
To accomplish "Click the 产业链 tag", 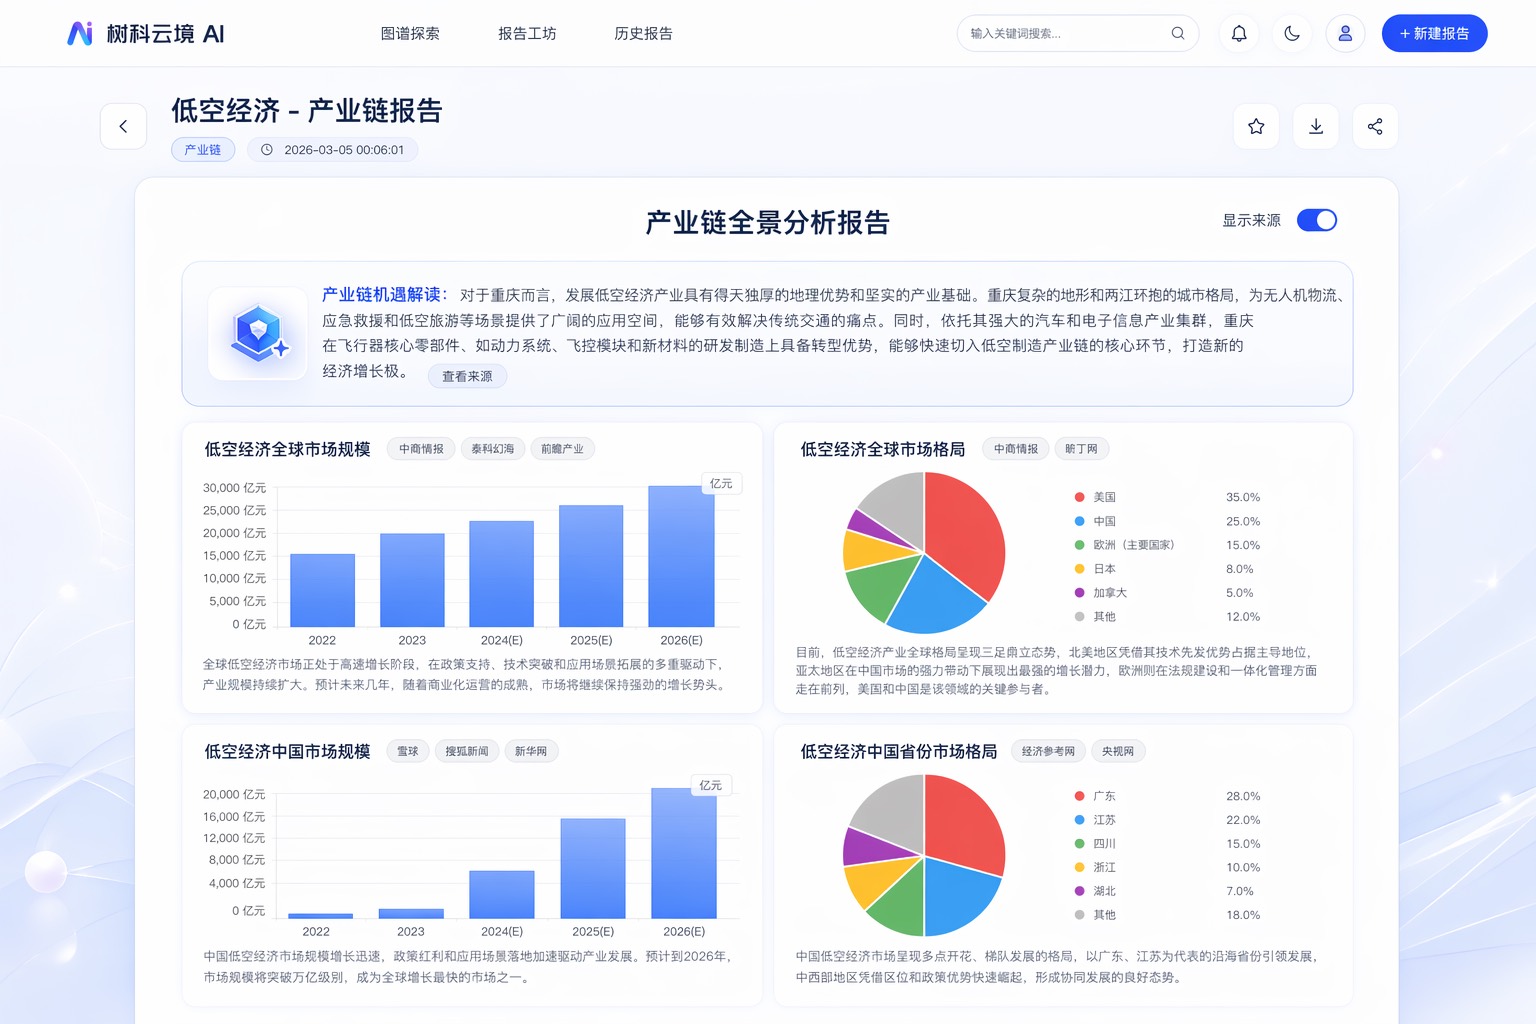I will pos(203,150).
